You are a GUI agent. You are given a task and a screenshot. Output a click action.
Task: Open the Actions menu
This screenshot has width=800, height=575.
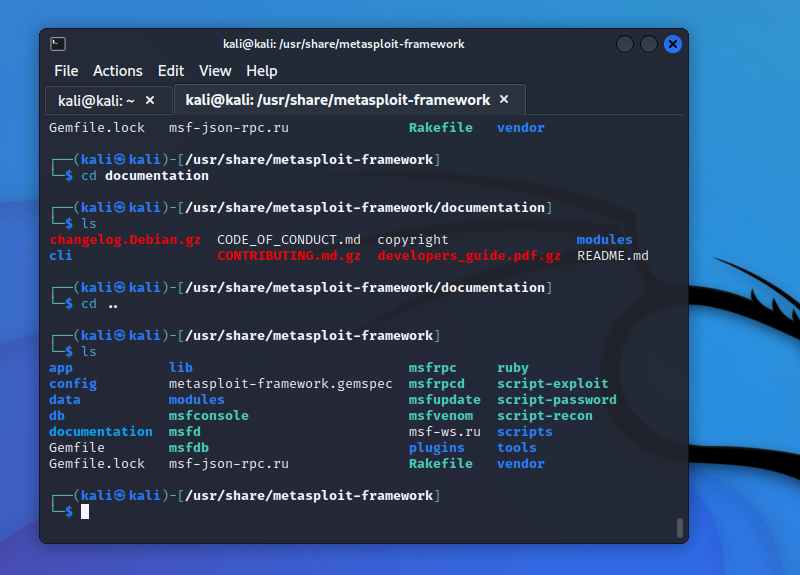(118, 71)
